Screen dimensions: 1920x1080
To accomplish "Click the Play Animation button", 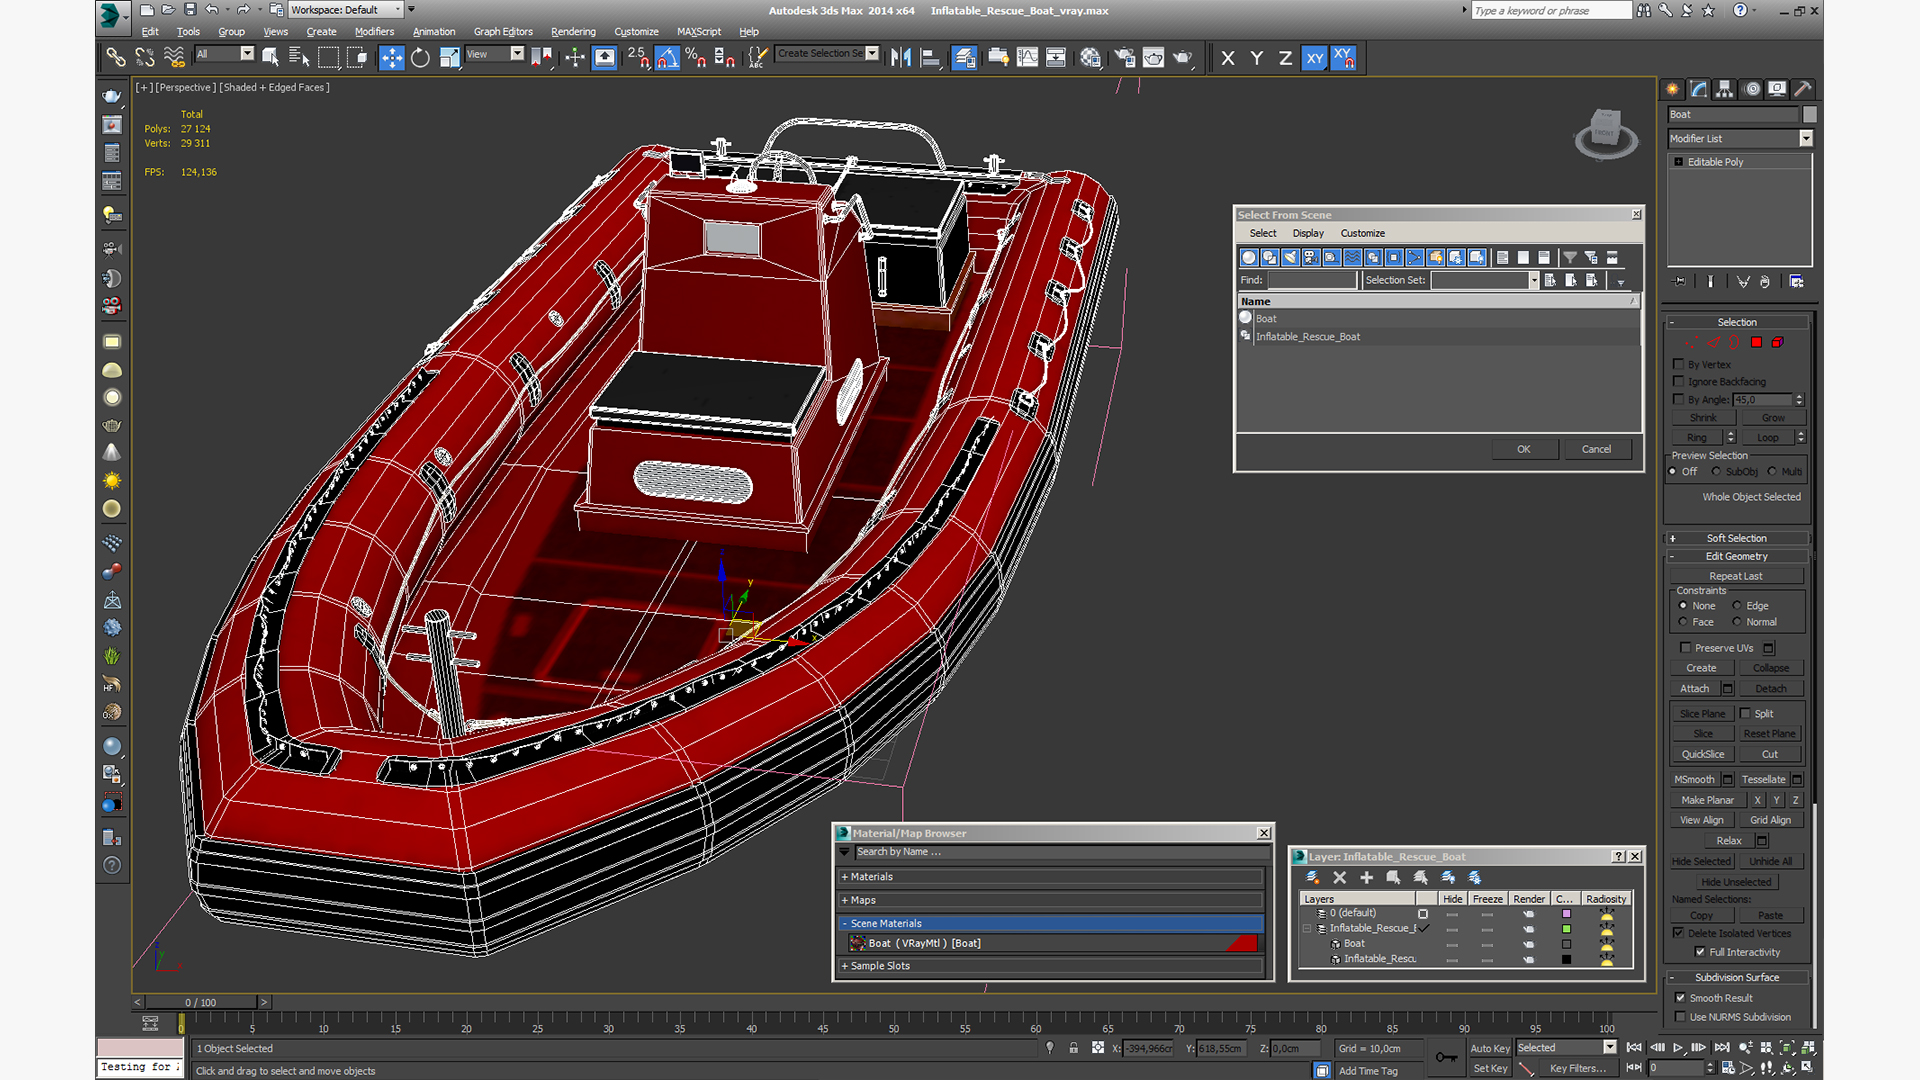I will [1678, 1048].
